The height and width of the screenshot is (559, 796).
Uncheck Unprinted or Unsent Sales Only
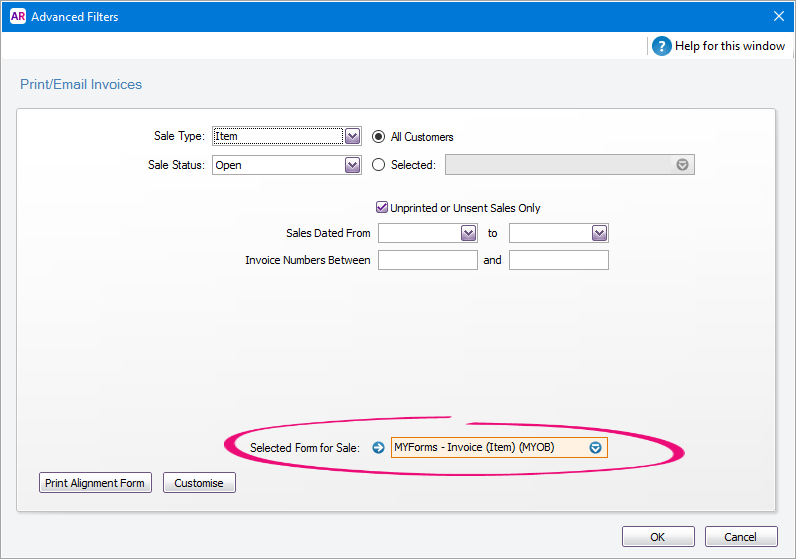pyautogui.click(x=382, y=207)
